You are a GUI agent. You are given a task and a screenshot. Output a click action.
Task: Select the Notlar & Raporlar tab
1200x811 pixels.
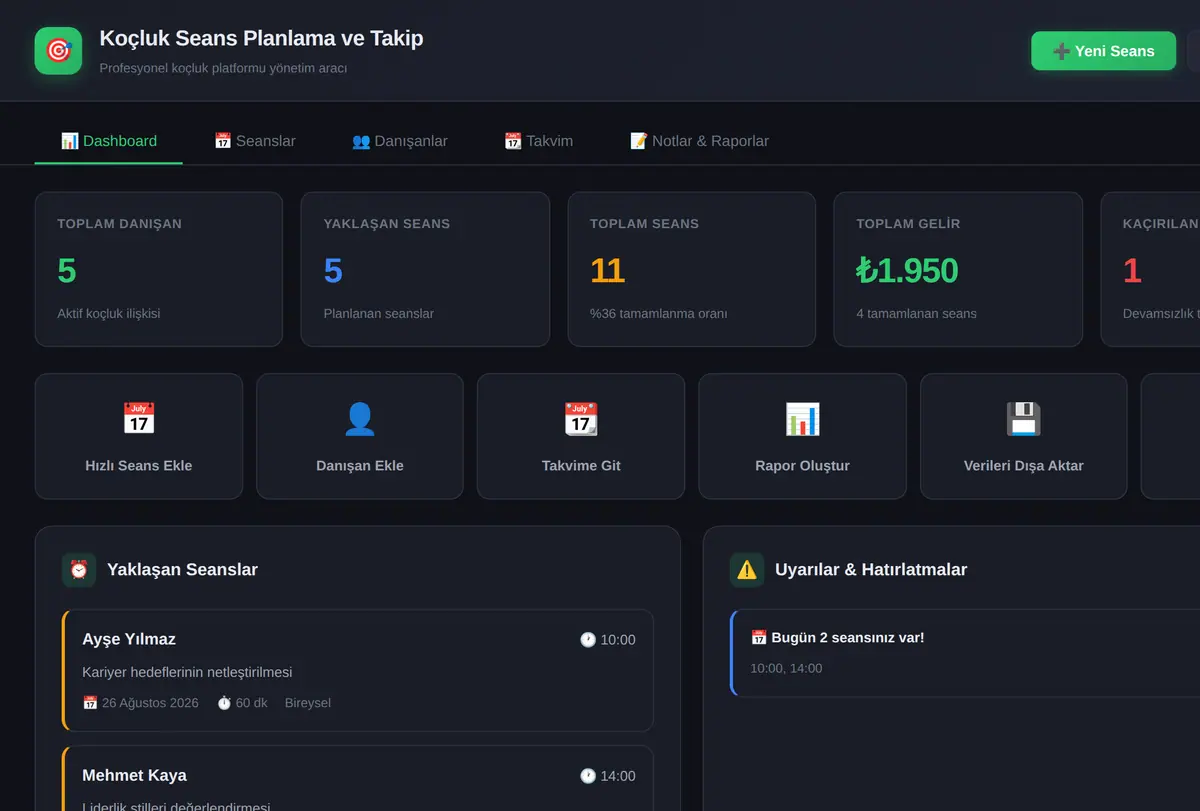[x=700, y=141]
